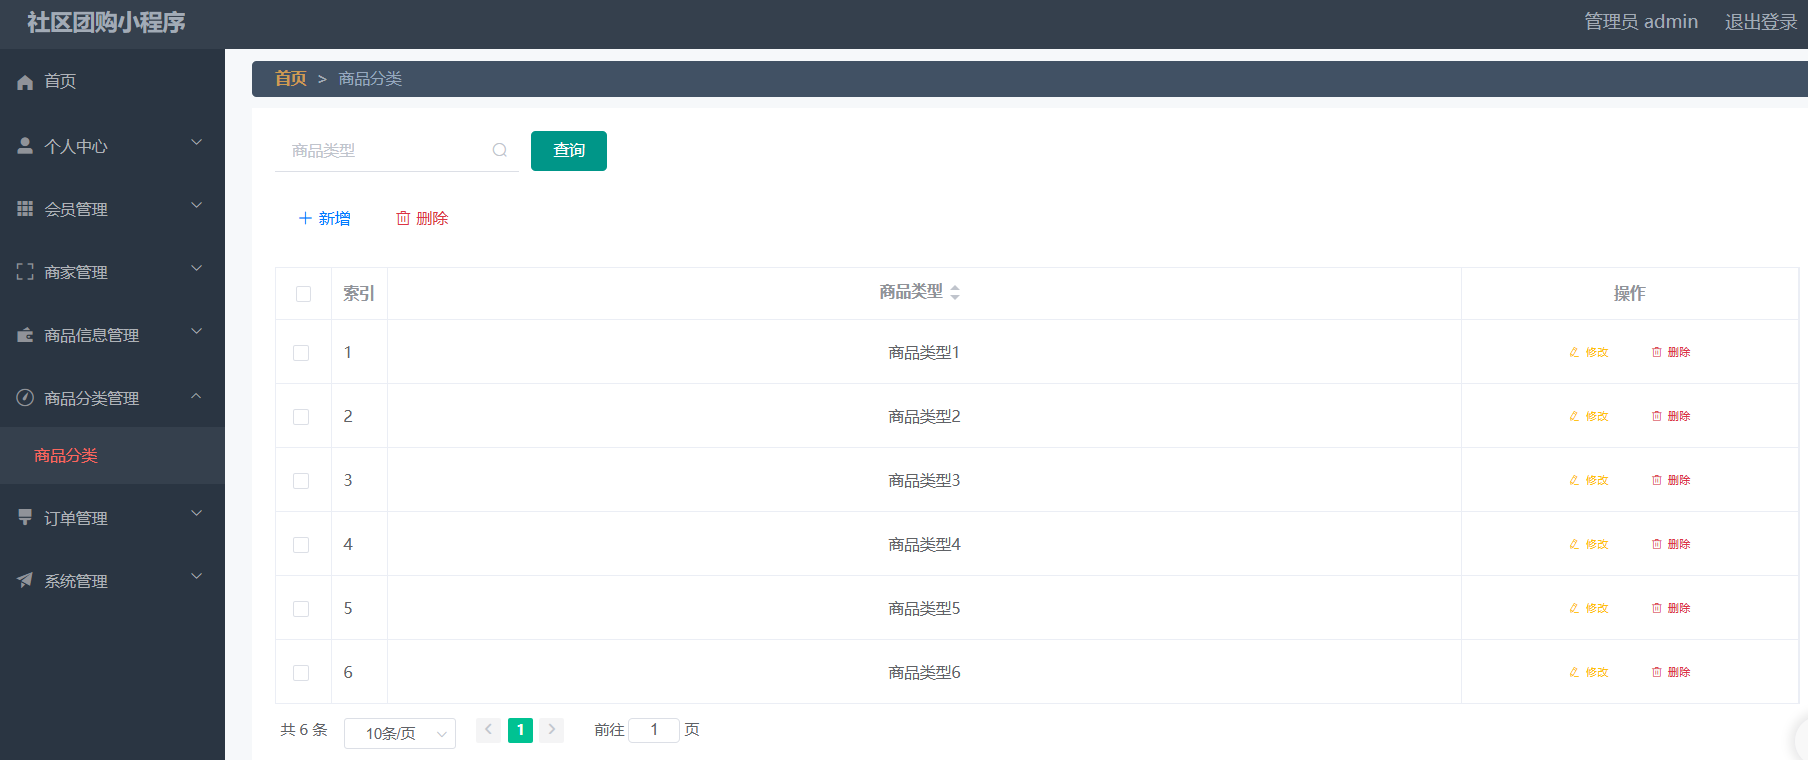1808x760 pixels.
Task: Delete row 商品类型6 with 删除
Action: tap(1671, 672)
